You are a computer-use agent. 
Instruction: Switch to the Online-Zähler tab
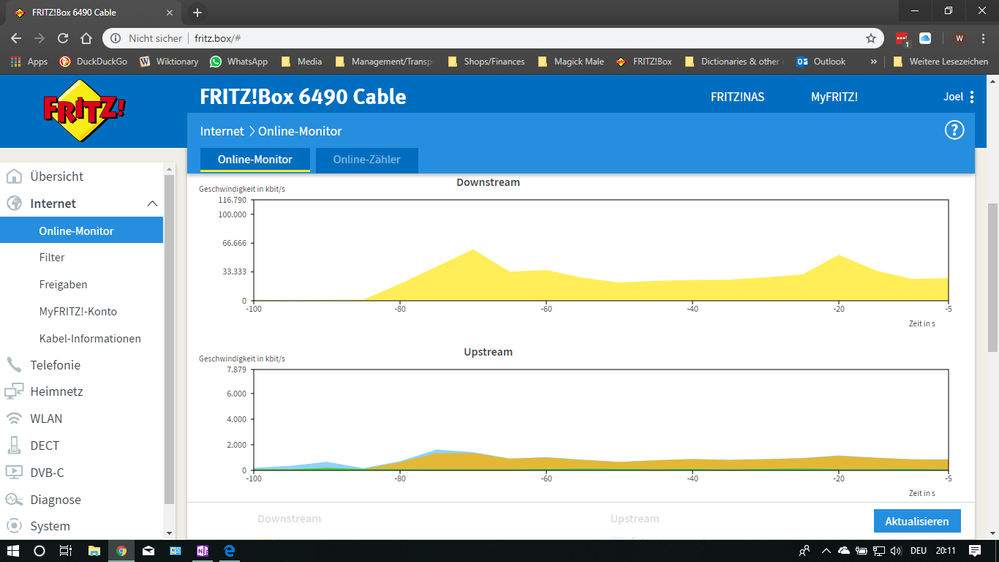(366, 159)
